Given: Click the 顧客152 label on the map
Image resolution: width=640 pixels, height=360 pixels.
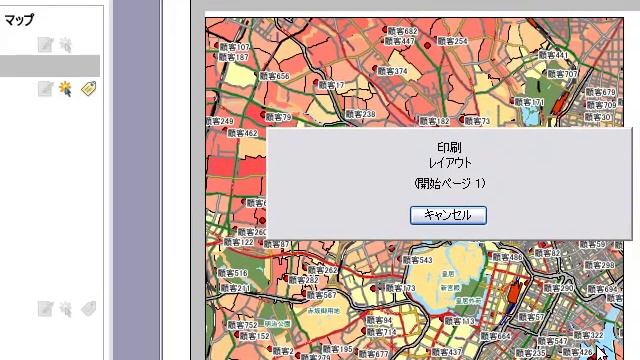Looking at the screenshot, I should point(254,336).
